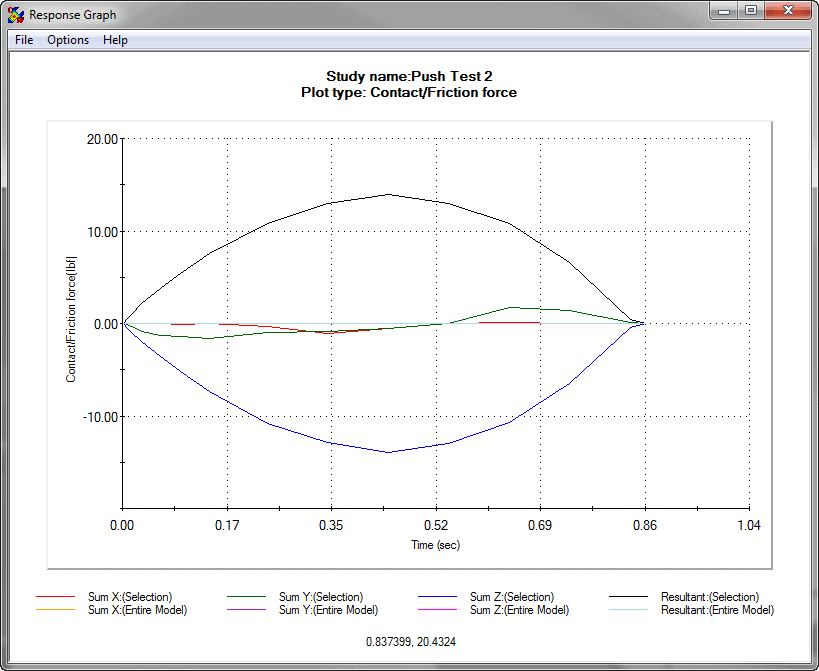
Task: Open the File menu
Action: coord(24,40)
